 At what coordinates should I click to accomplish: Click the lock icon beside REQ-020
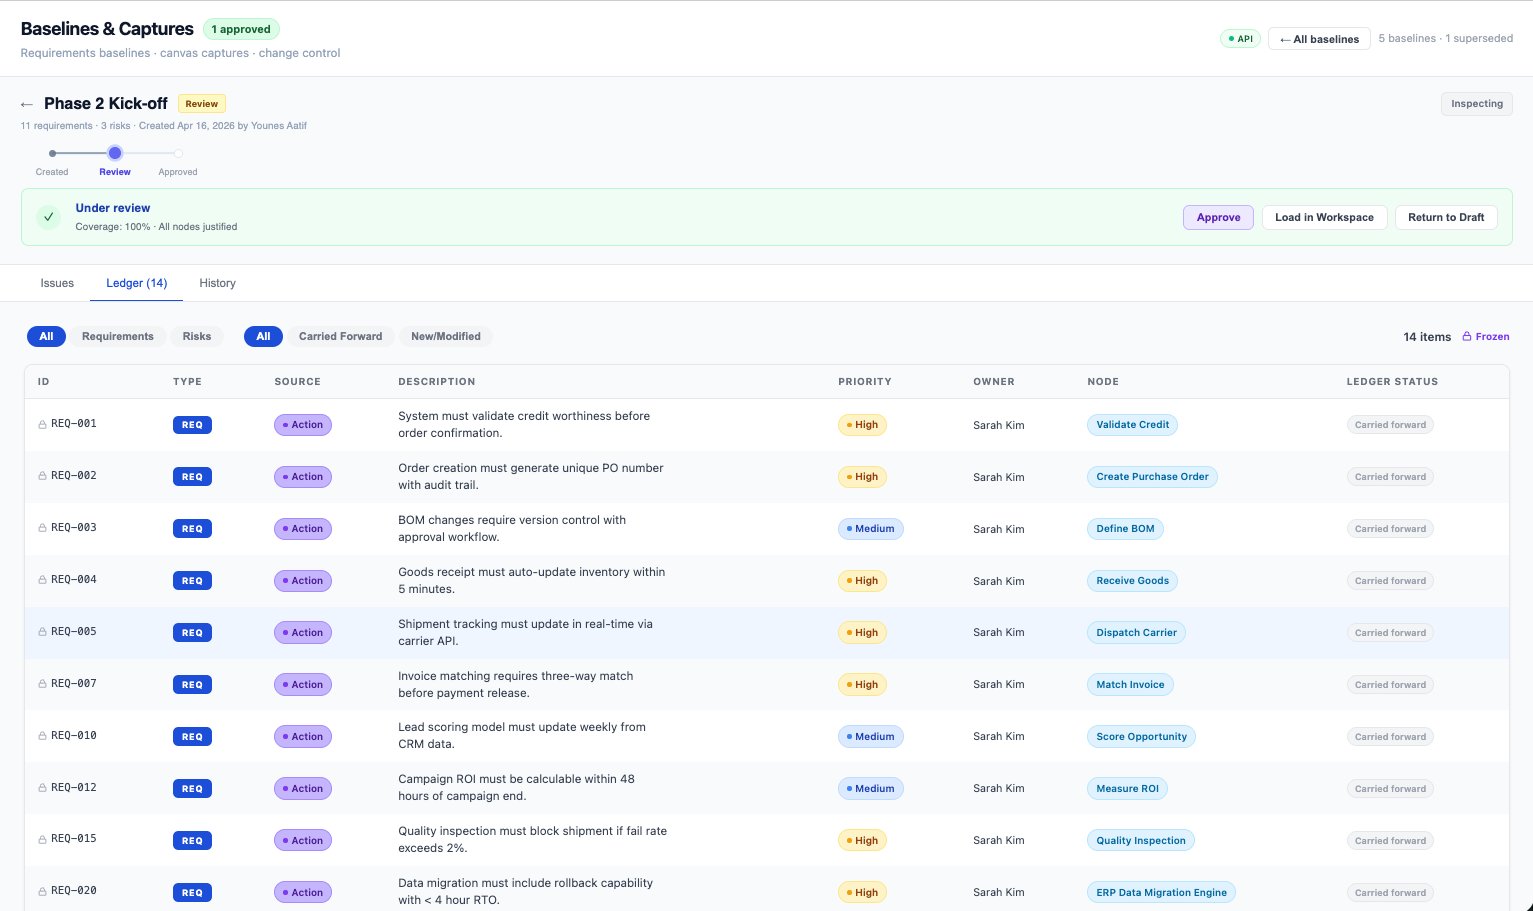click(42, 891)
